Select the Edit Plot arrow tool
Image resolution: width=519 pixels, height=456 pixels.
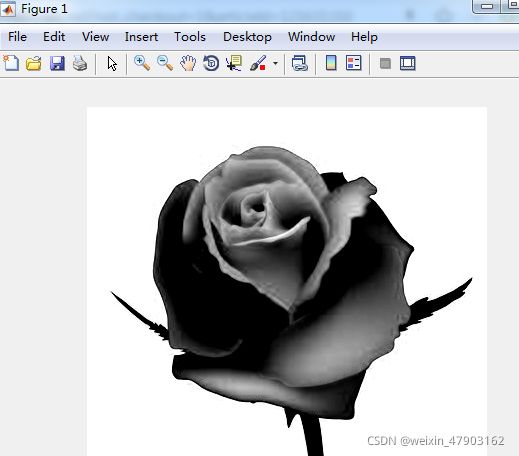[x=112, y=63]
